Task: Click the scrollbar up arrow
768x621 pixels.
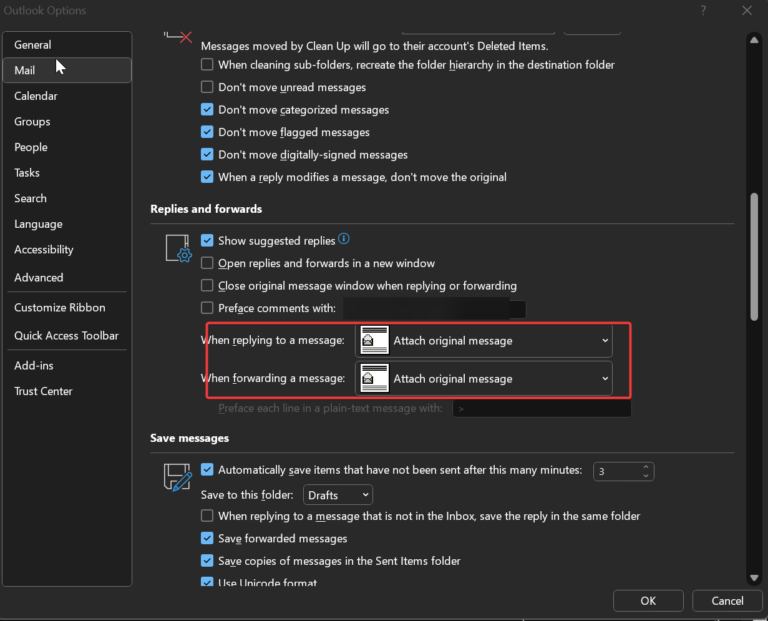Action: point(754,40)
